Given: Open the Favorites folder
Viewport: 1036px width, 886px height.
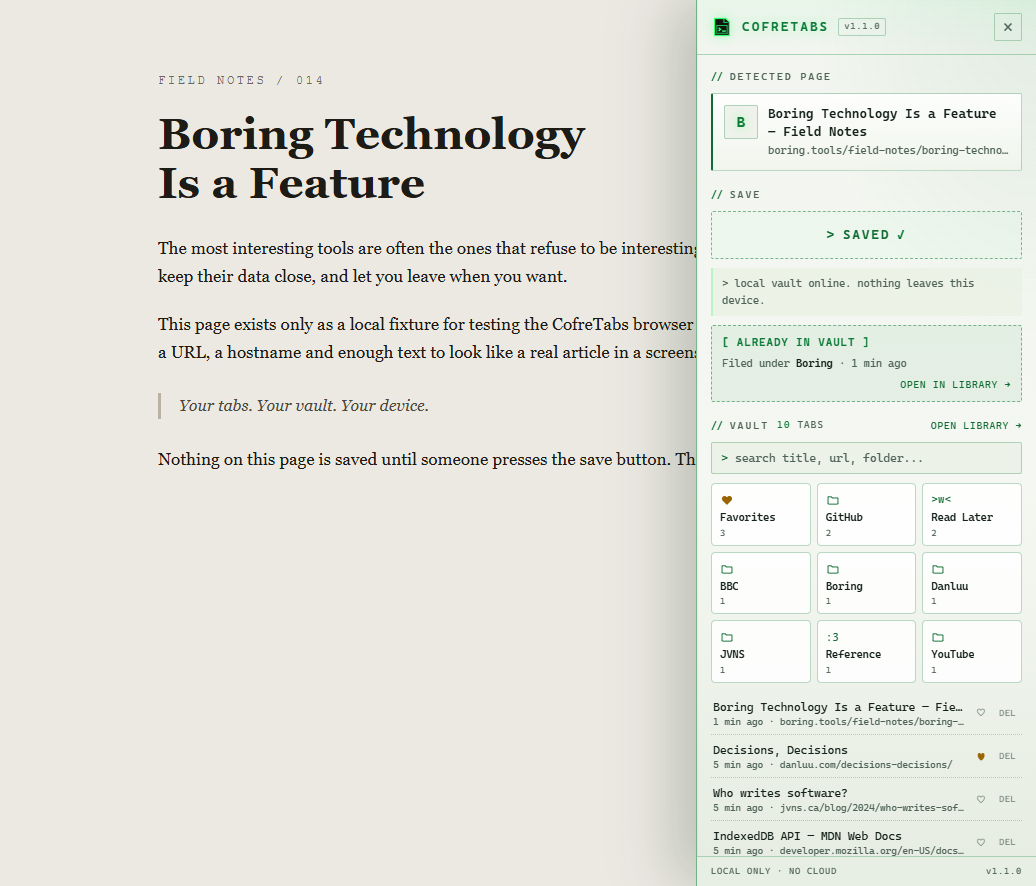Looking at the screenshot, I should [x=760, y=515].
